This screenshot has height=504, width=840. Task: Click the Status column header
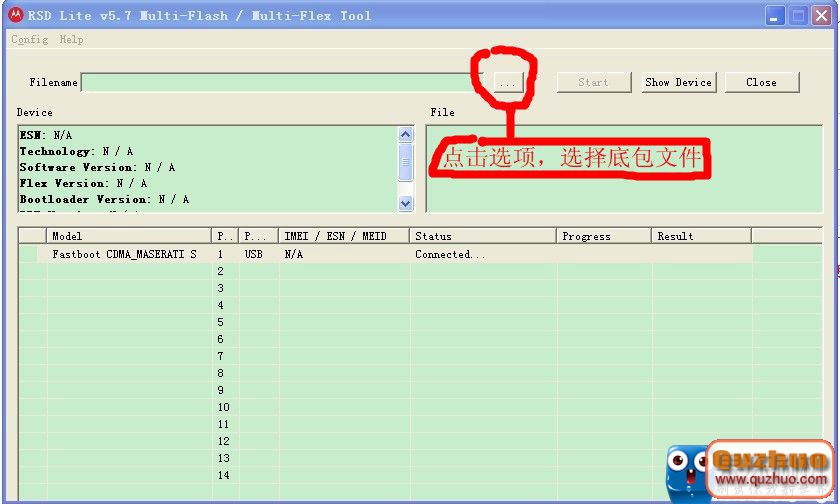tap(483, 236)
